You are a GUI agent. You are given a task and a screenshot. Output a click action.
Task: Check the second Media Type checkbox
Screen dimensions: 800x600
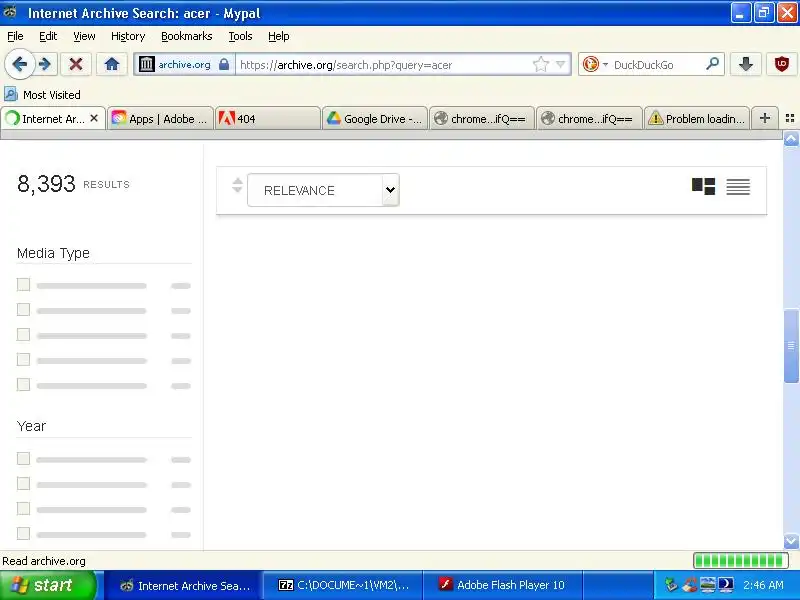tap(23, 310)
